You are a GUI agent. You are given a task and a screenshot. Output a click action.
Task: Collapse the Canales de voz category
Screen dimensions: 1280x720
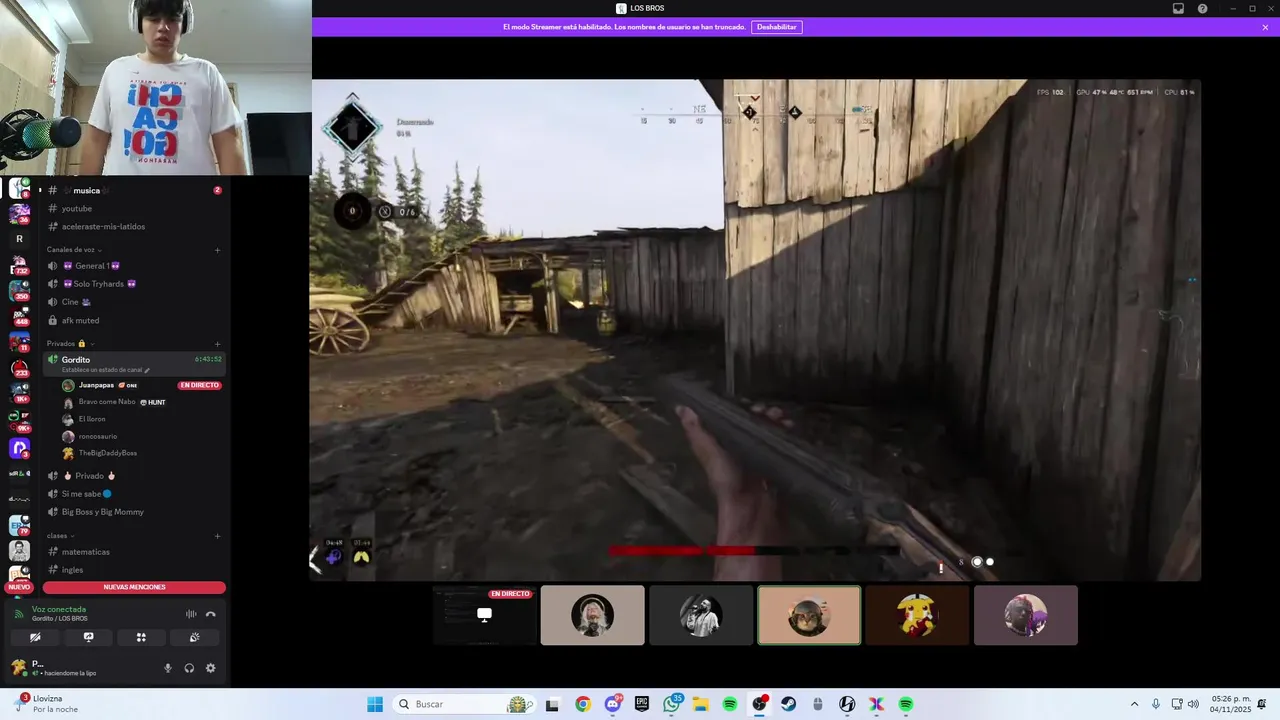click(x=74, y=249)
